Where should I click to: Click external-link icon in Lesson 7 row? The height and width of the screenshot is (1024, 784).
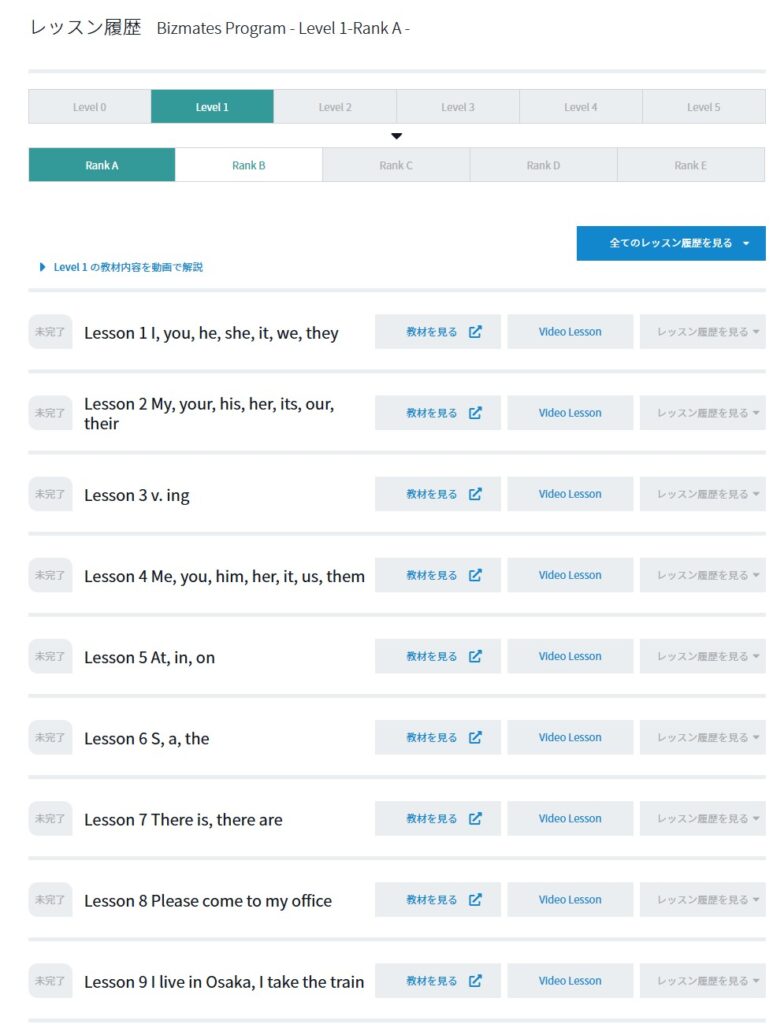click(475, 818)
